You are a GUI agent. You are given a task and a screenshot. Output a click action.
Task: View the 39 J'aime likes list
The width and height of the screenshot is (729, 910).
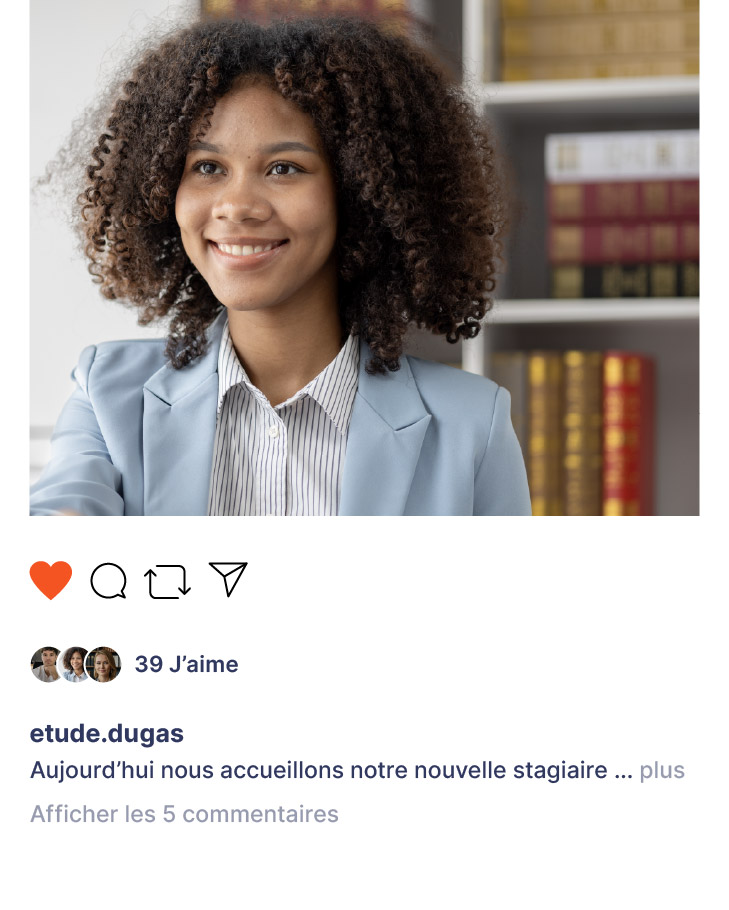click(186, 665)
